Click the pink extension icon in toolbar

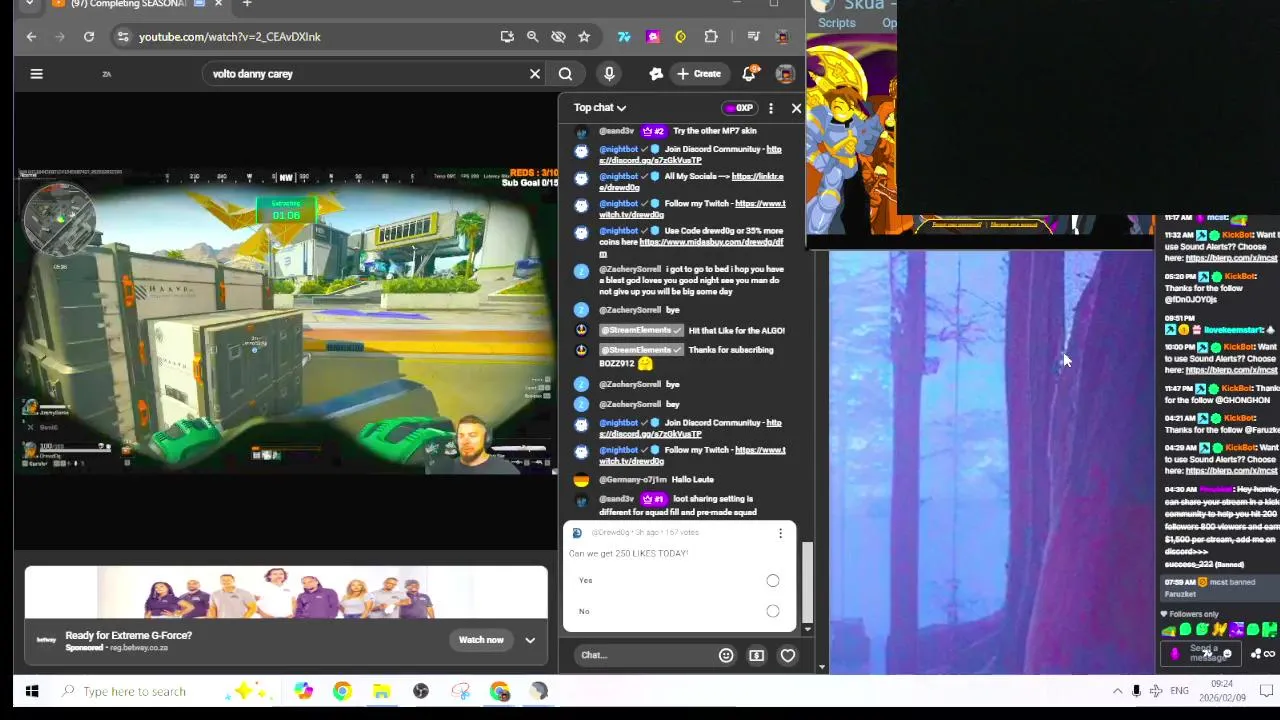[653, 37]
